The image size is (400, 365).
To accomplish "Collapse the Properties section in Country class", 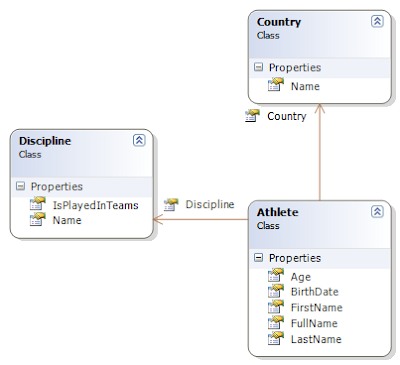I will pyautogui.click(x=258, y=67).
